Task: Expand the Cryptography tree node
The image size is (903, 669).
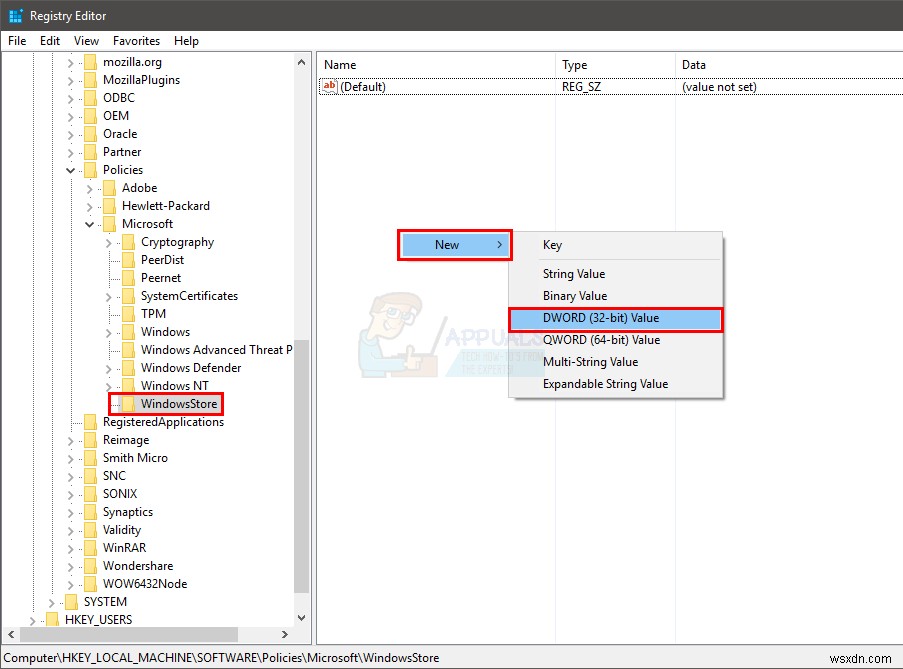Action: pos(108,242)
